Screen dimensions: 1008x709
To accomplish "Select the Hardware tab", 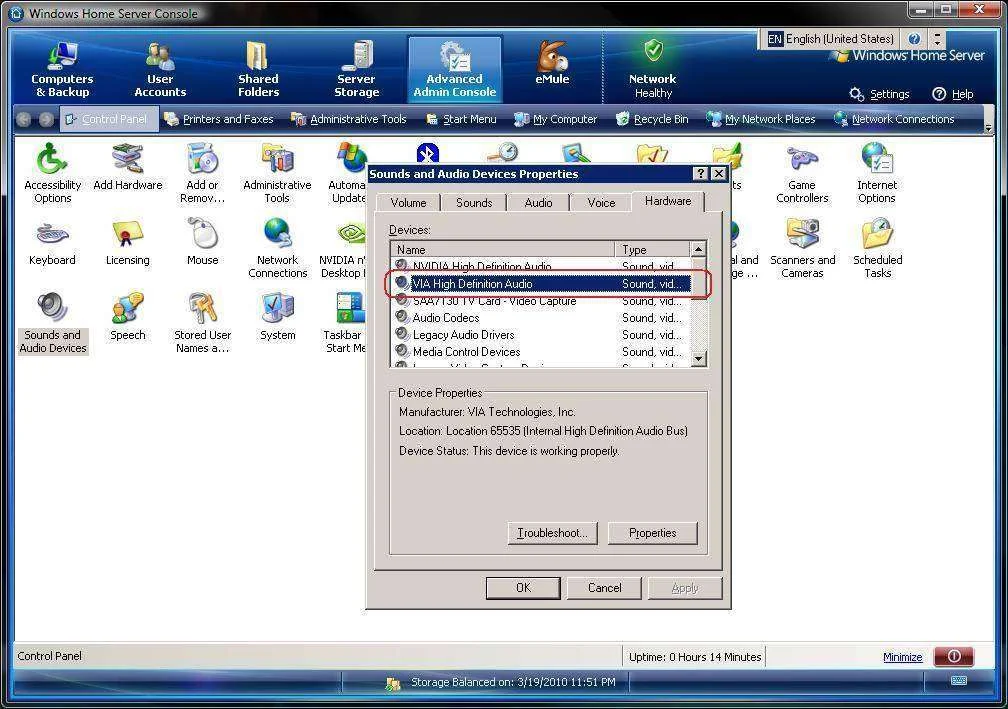I will 668,201.
